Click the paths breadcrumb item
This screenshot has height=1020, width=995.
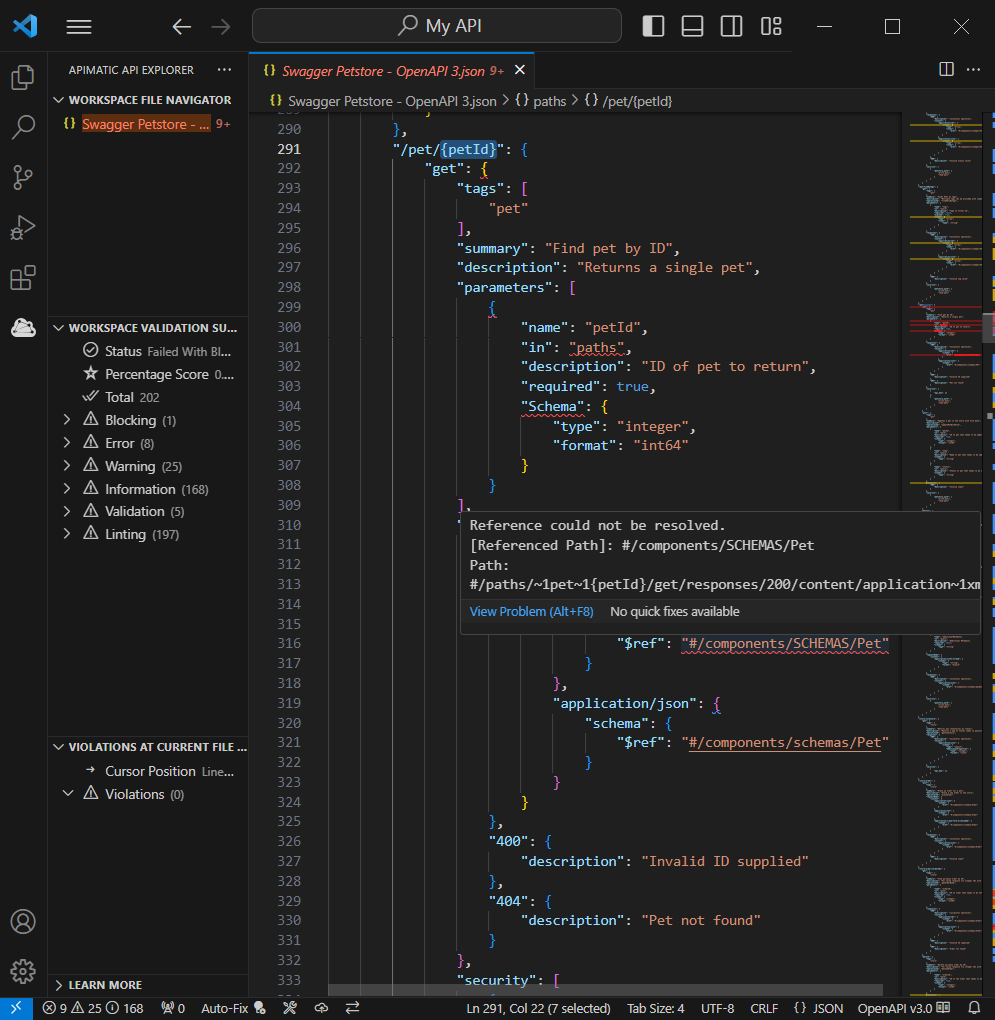[x=540, y=101]
